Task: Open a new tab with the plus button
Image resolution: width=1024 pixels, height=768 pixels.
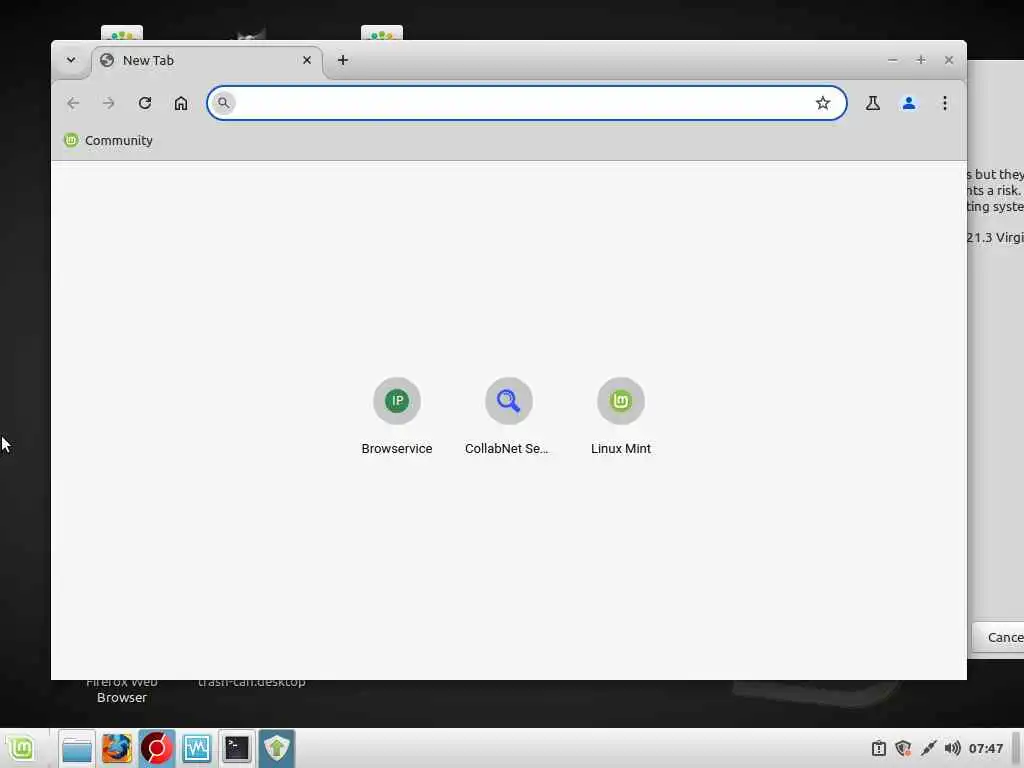Action: click(343, 60)
